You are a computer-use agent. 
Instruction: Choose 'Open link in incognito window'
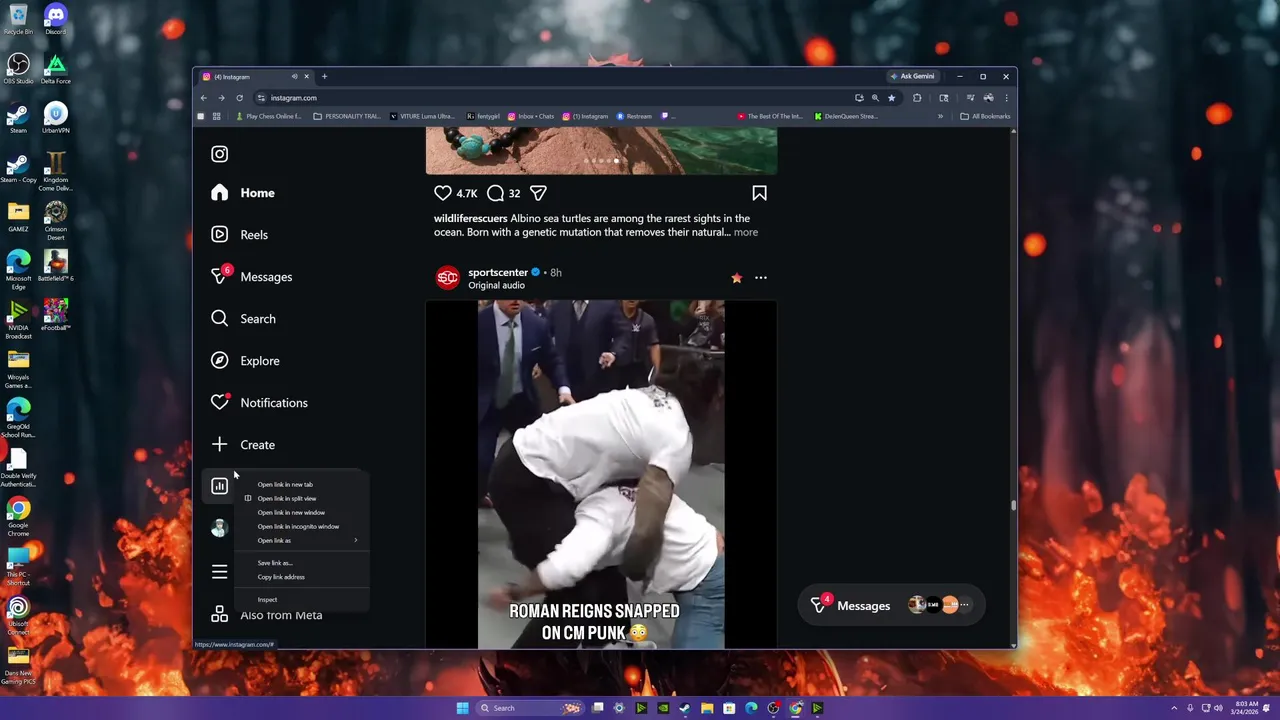pos(300,526)
